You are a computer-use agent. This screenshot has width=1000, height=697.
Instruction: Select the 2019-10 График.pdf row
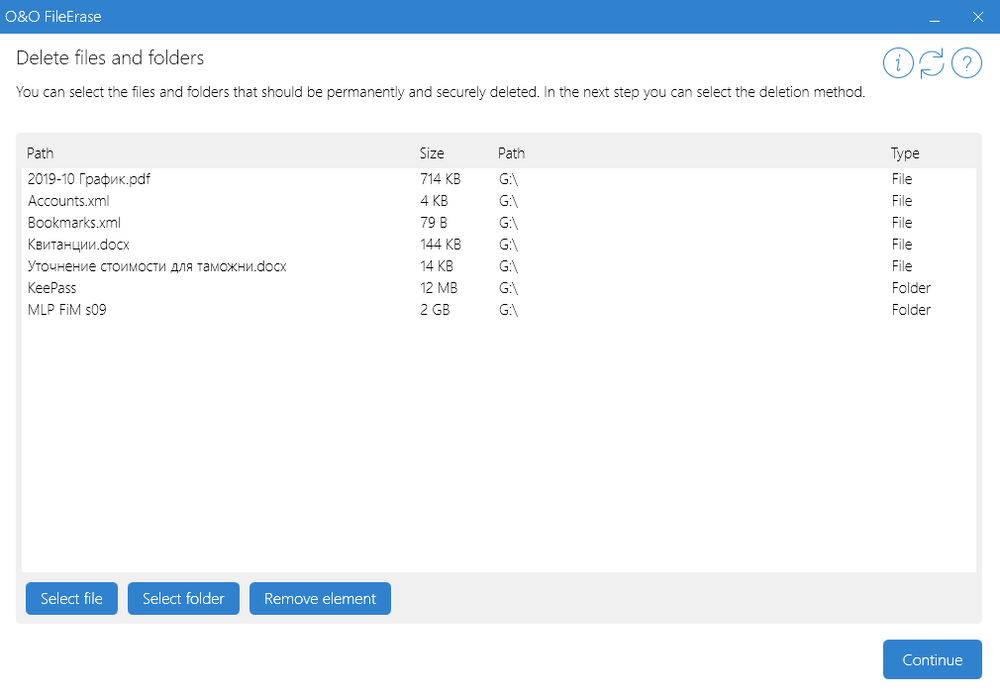click(90, 179)
